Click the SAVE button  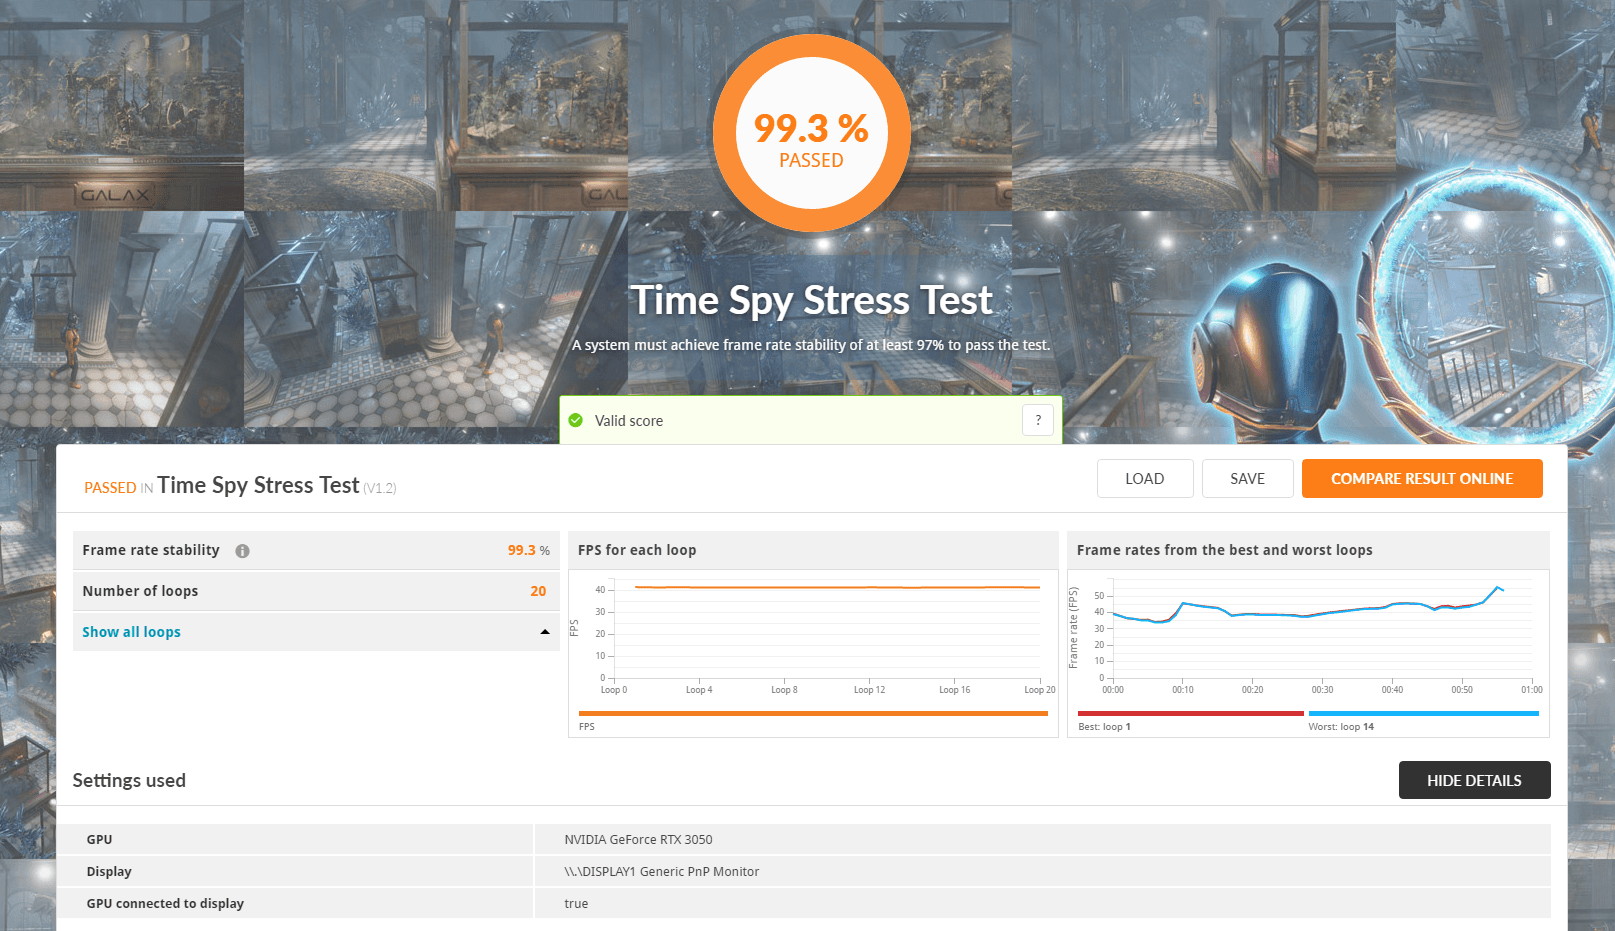pyautogui.click(x=1248, y=479)
